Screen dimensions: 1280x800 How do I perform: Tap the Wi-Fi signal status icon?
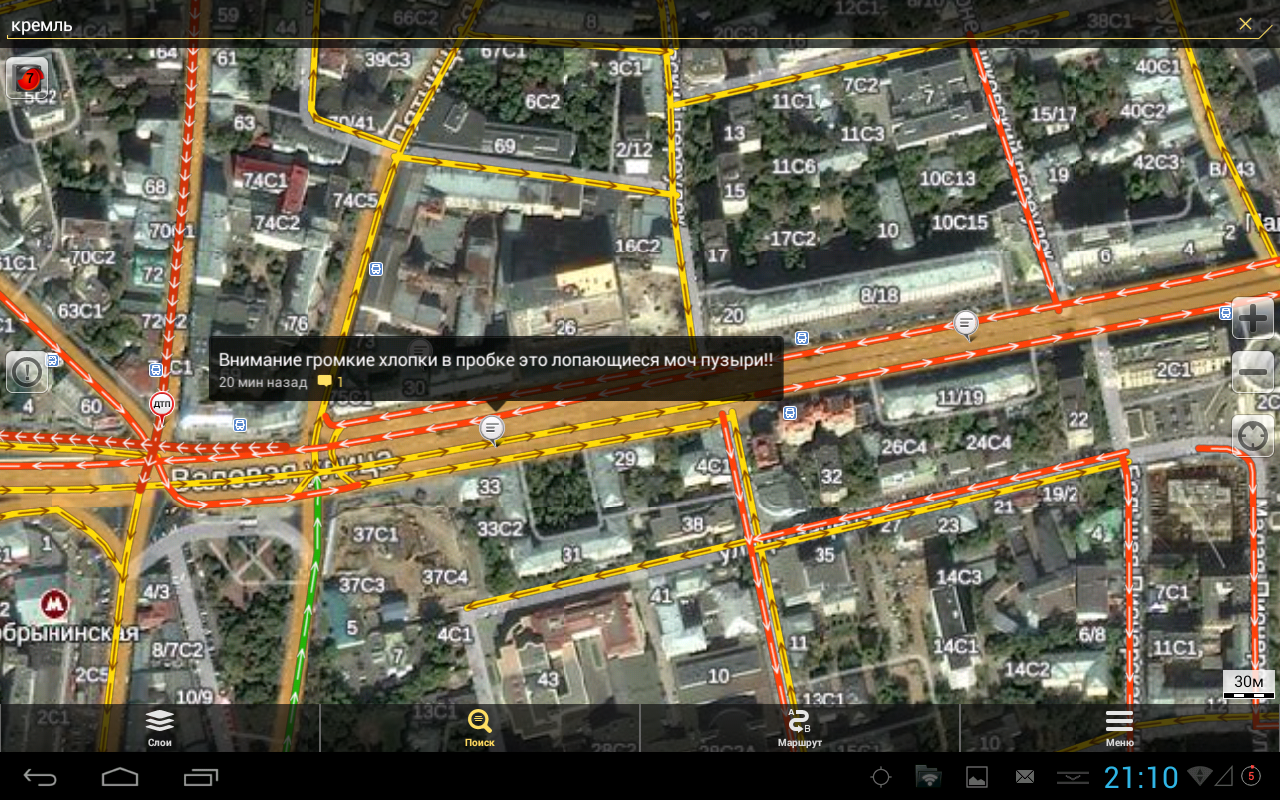(x=1199, y=776)
